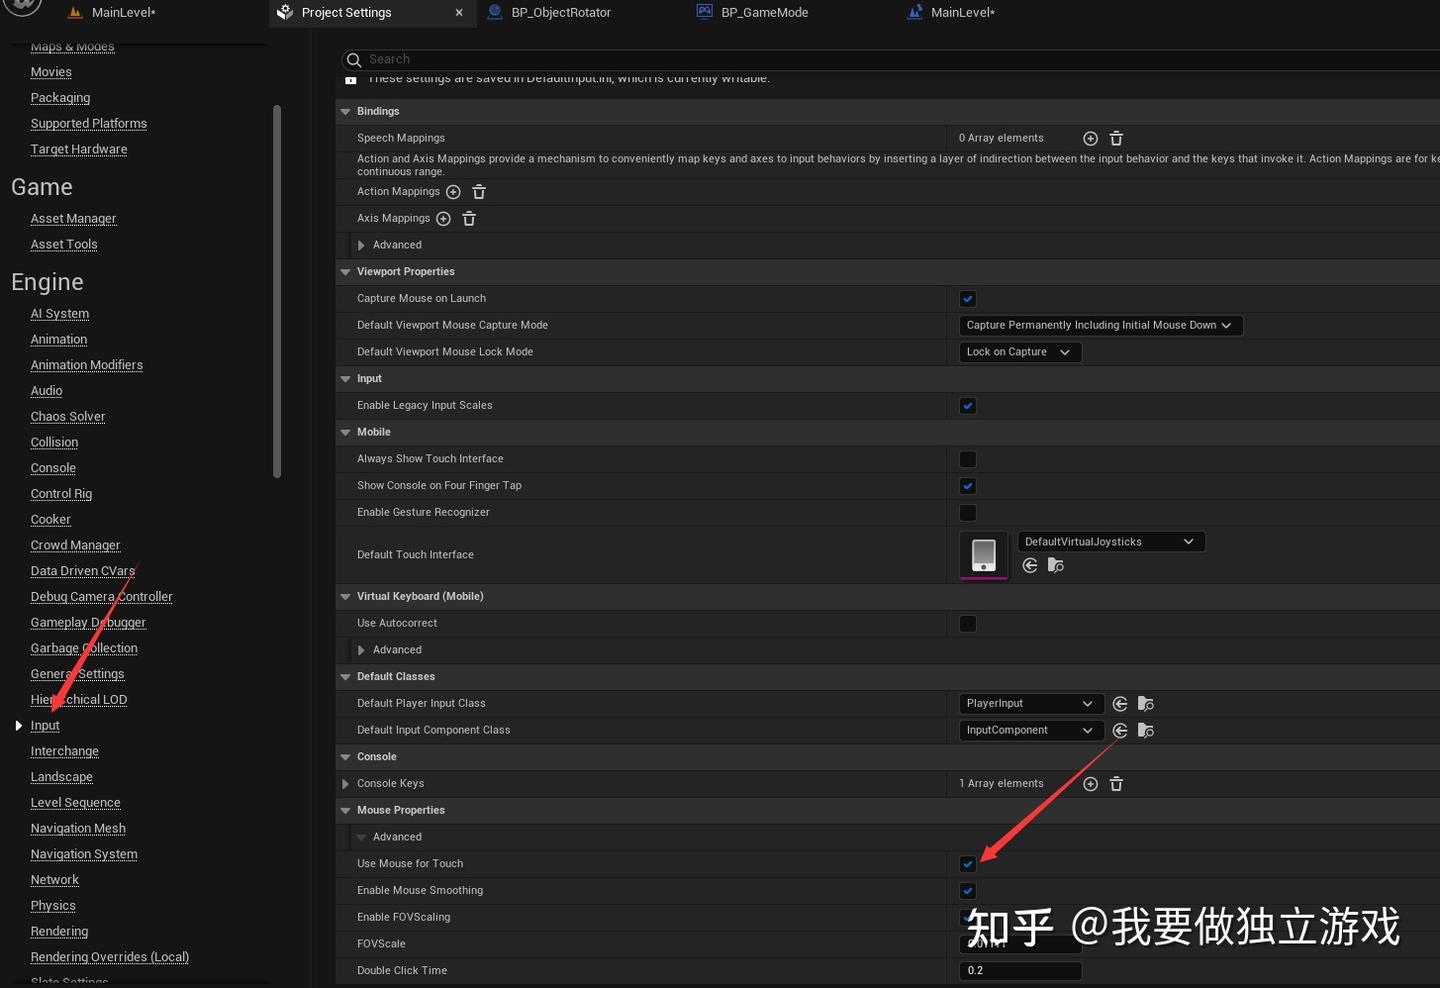Enable Always Show Touch Interface
This screenshot has height=988, width=1440.
point(967,459)
